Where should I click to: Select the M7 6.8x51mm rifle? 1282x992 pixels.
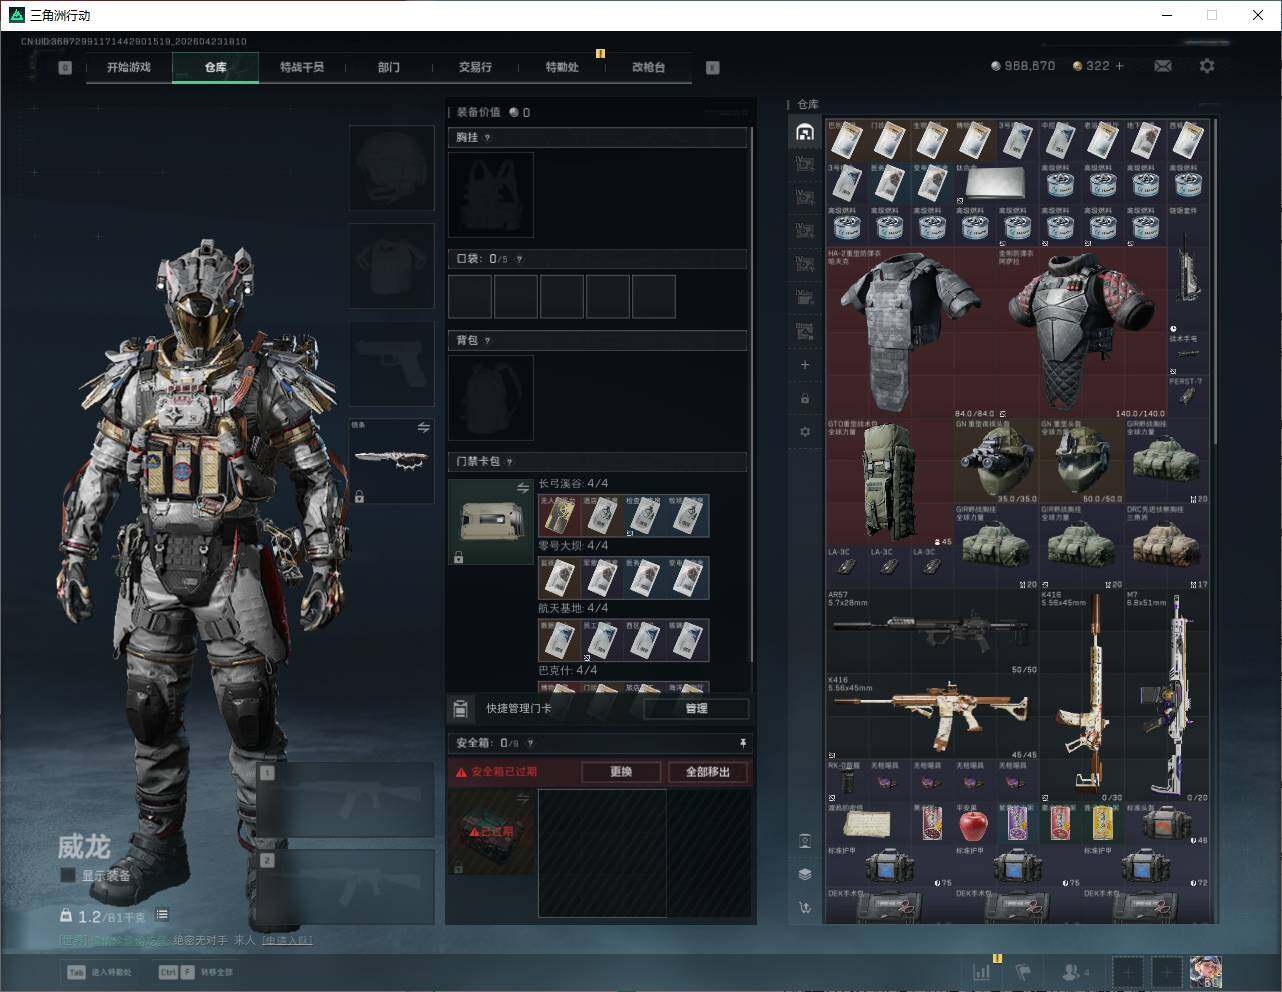(1167, 695)
